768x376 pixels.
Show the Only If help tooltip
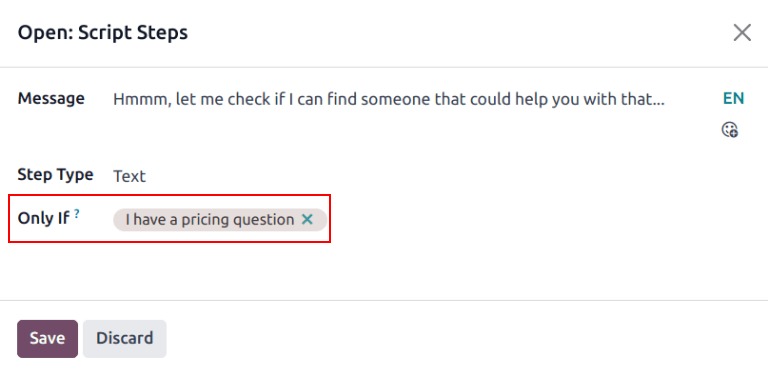coord(77,213)
